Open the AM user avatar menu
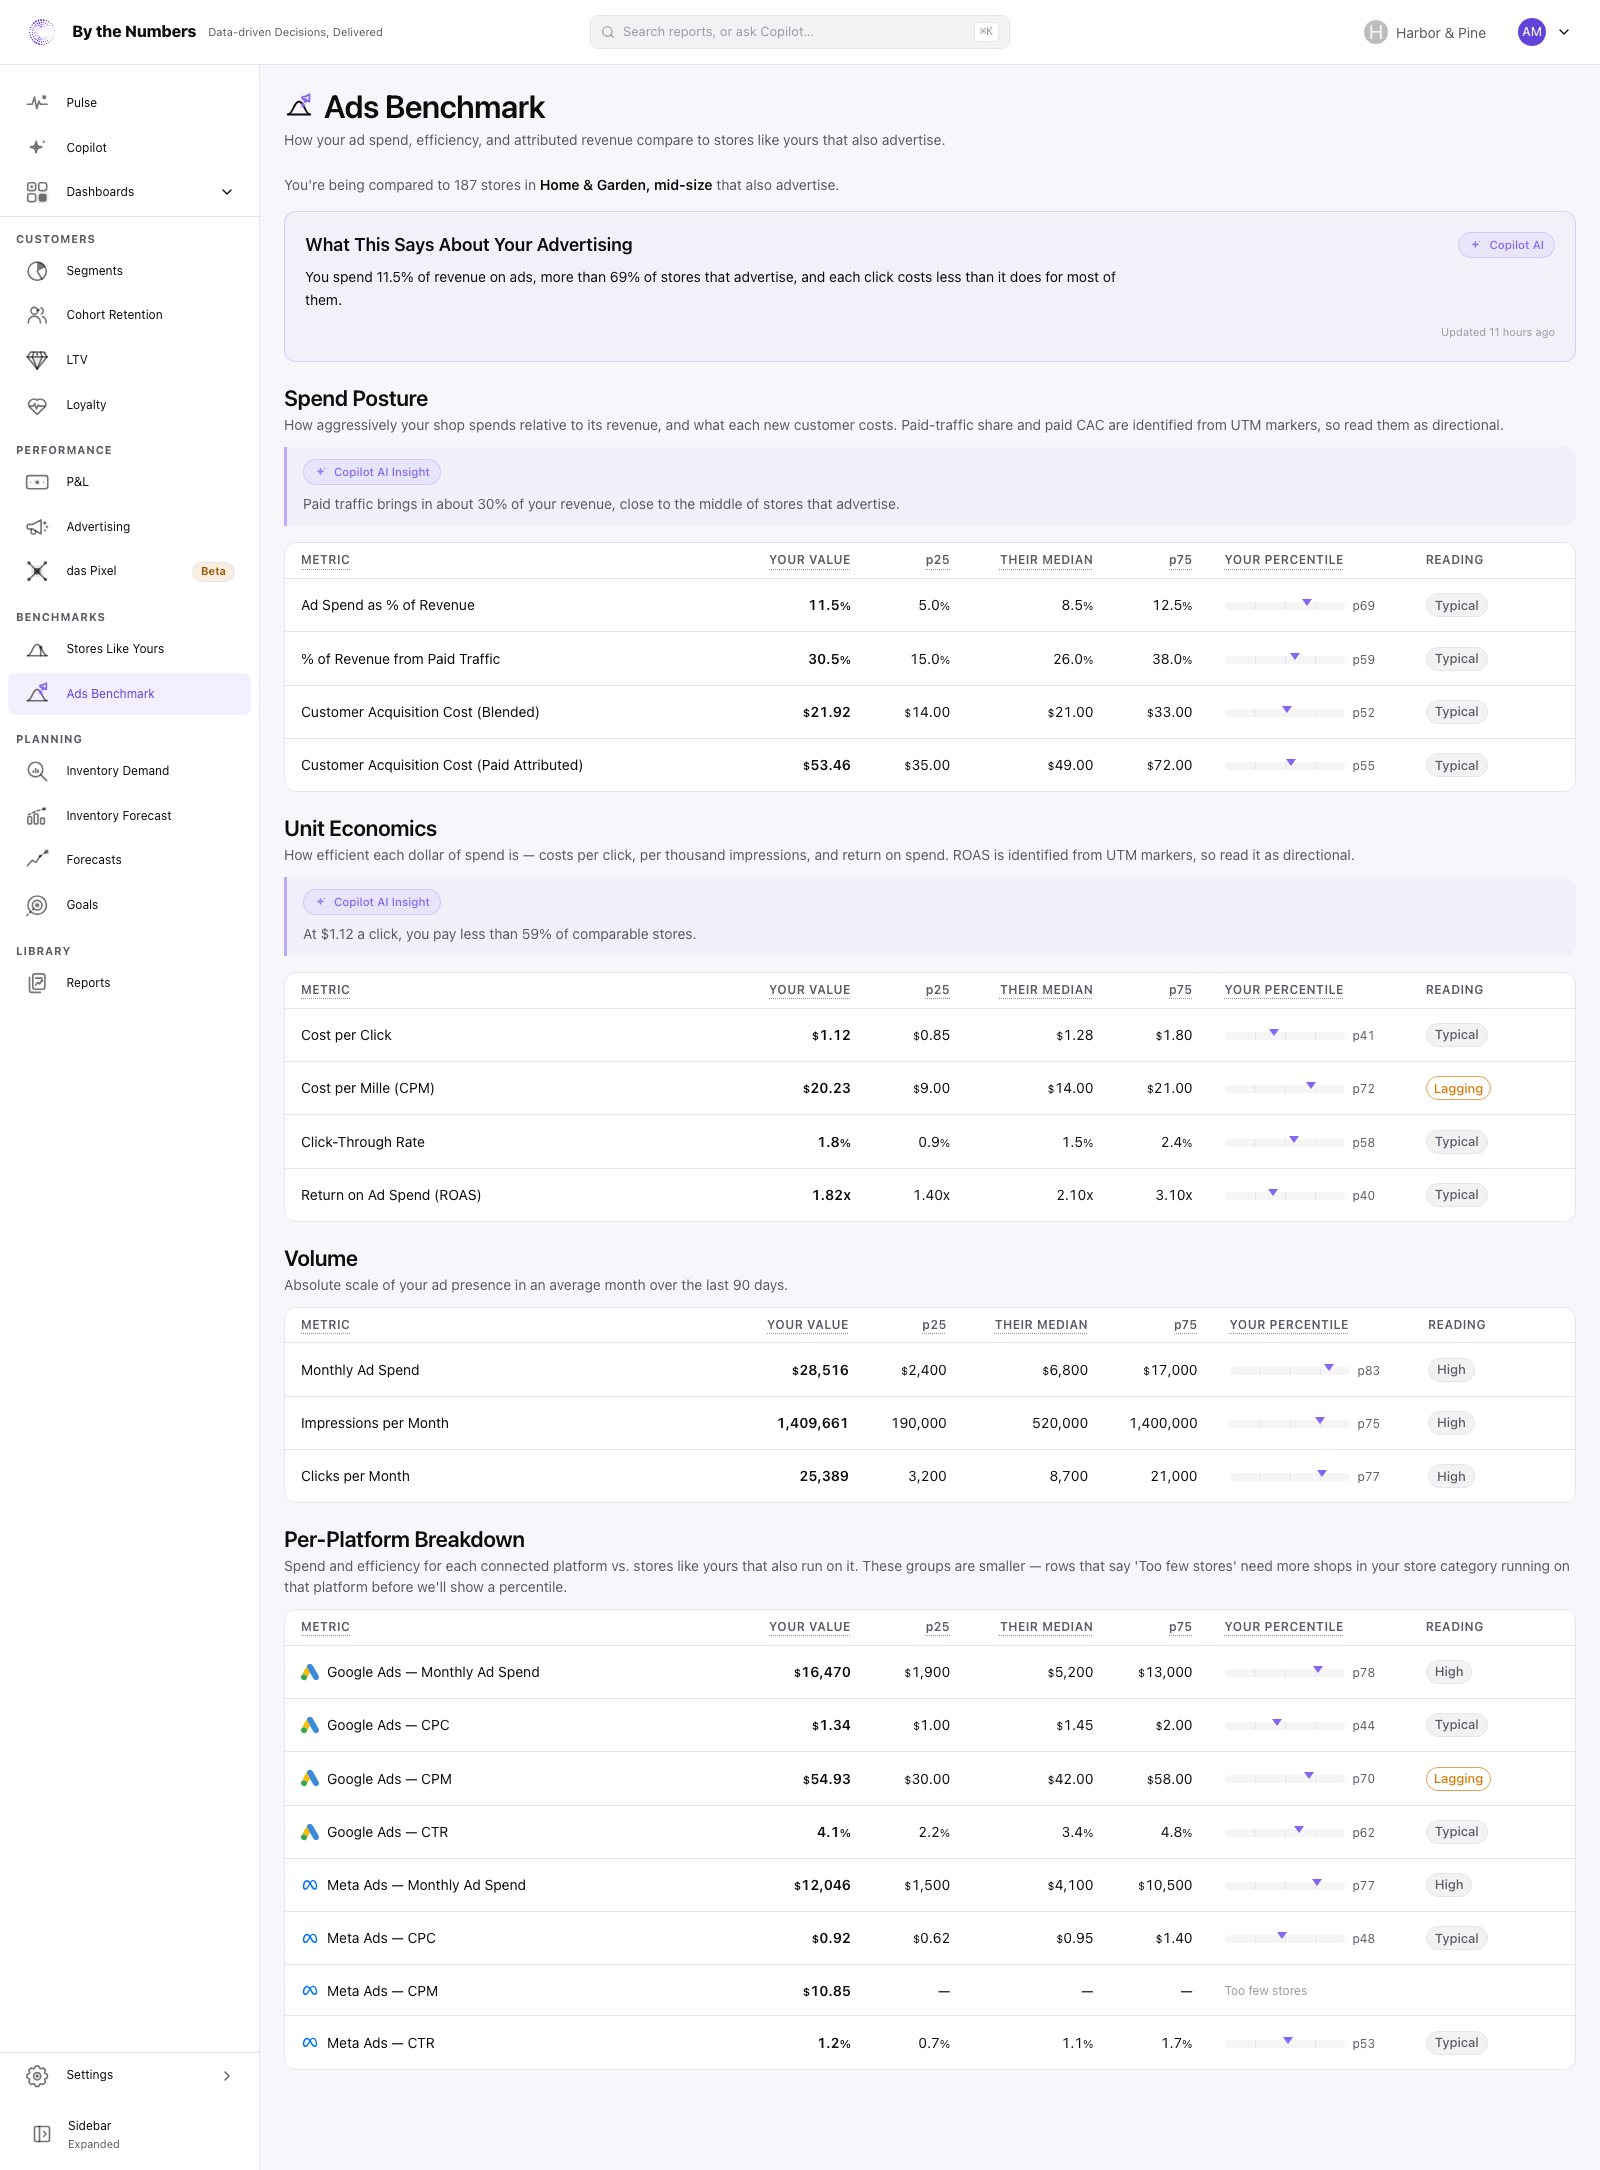The width and height of the screenshot is (1600, 2170). point(1532,32)
